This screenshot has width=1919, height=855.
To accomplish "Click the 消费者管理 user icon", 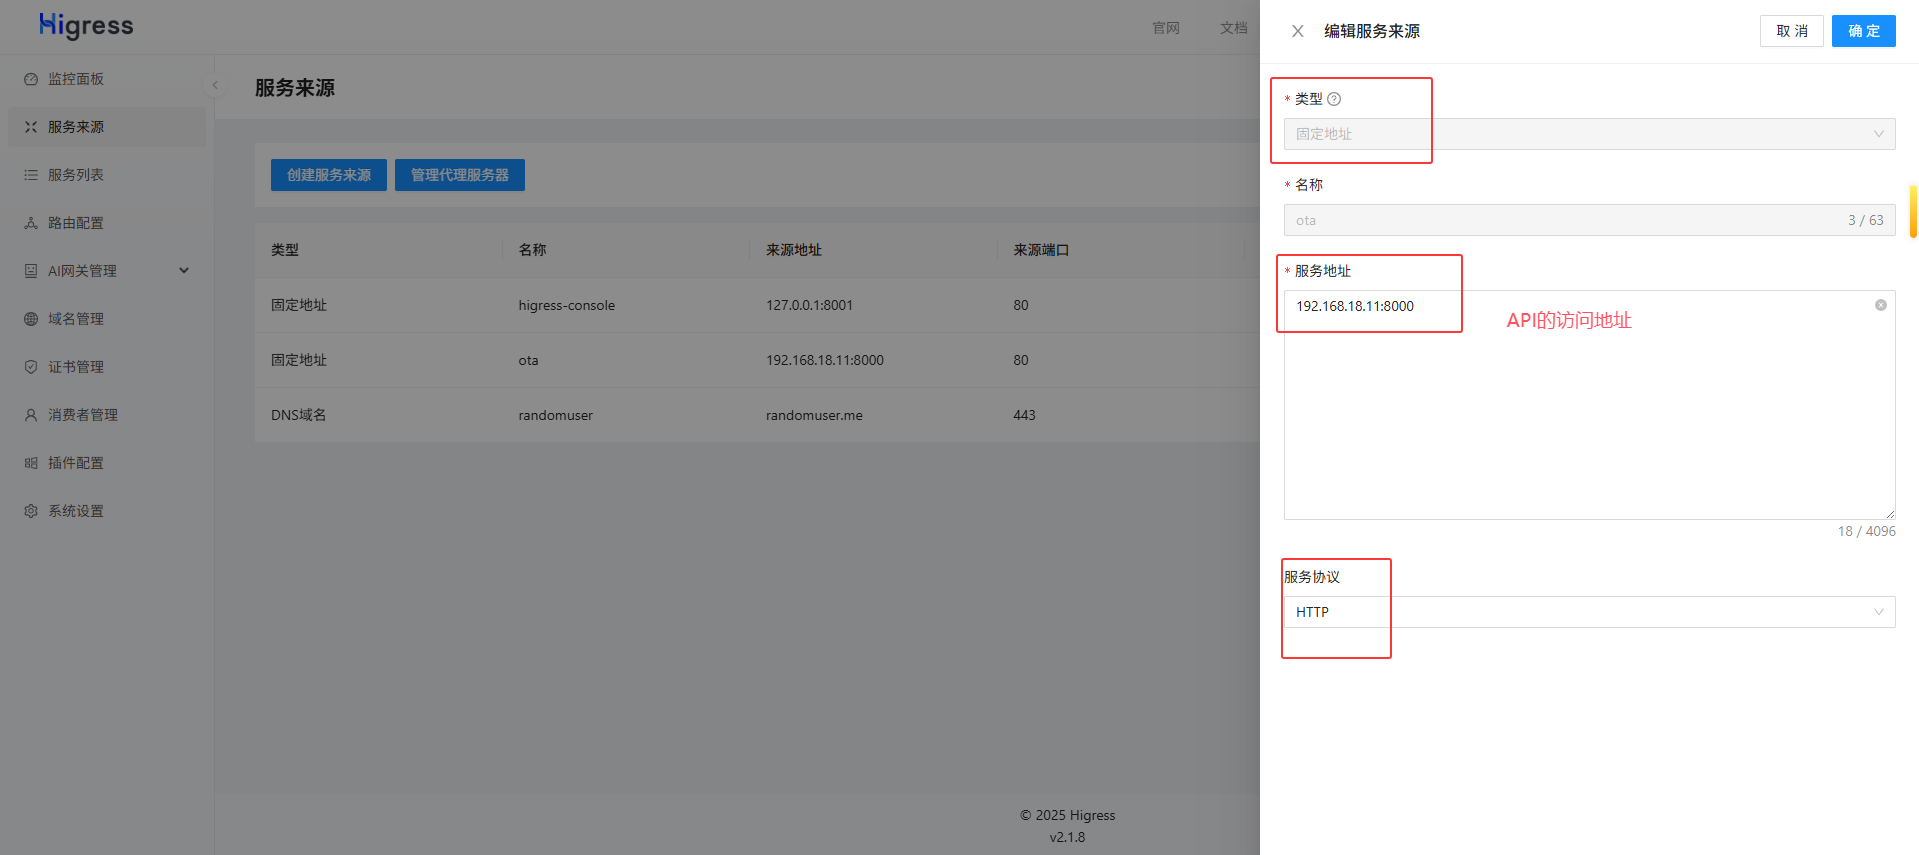I will point(31,415).
